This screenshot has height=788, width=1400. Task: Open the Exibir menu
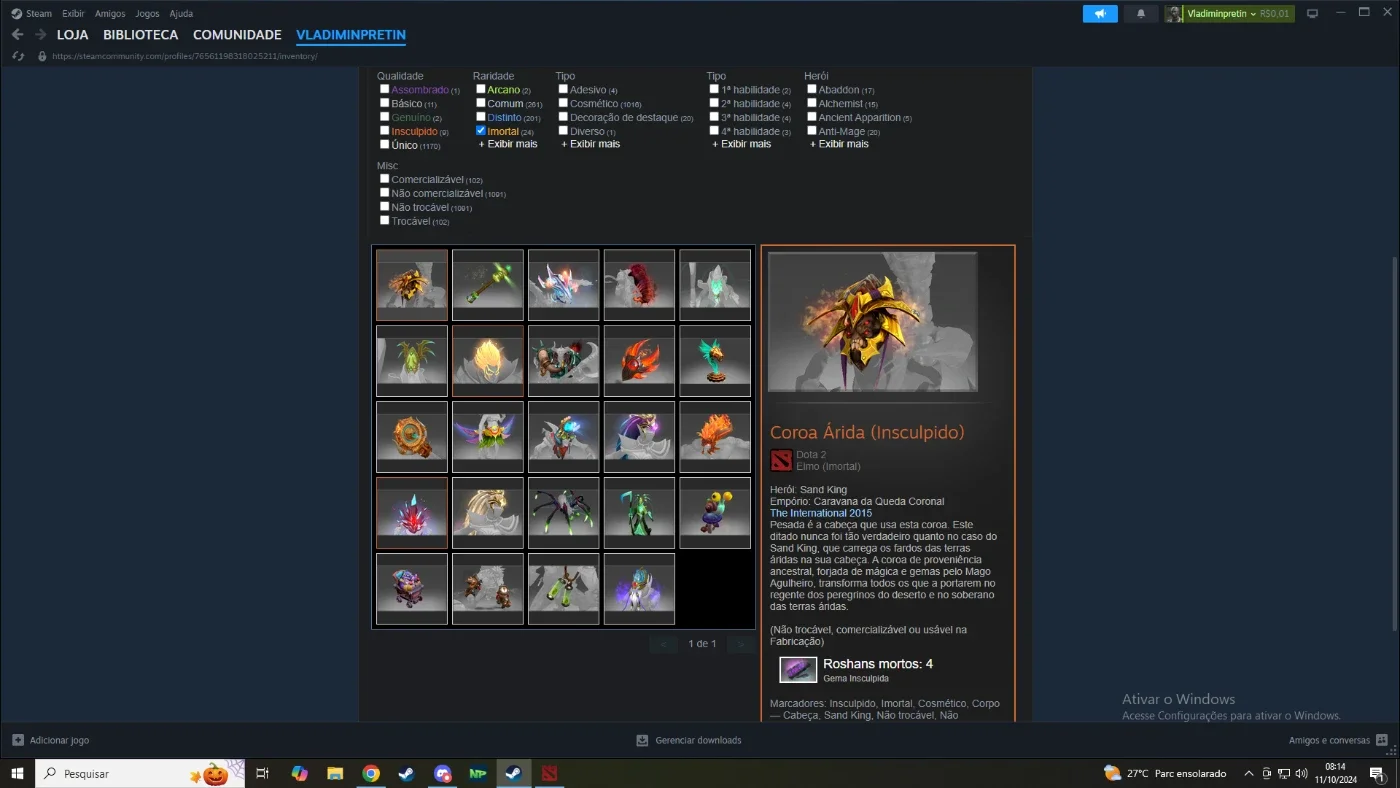pyautogui.click(x=73, y=14)
